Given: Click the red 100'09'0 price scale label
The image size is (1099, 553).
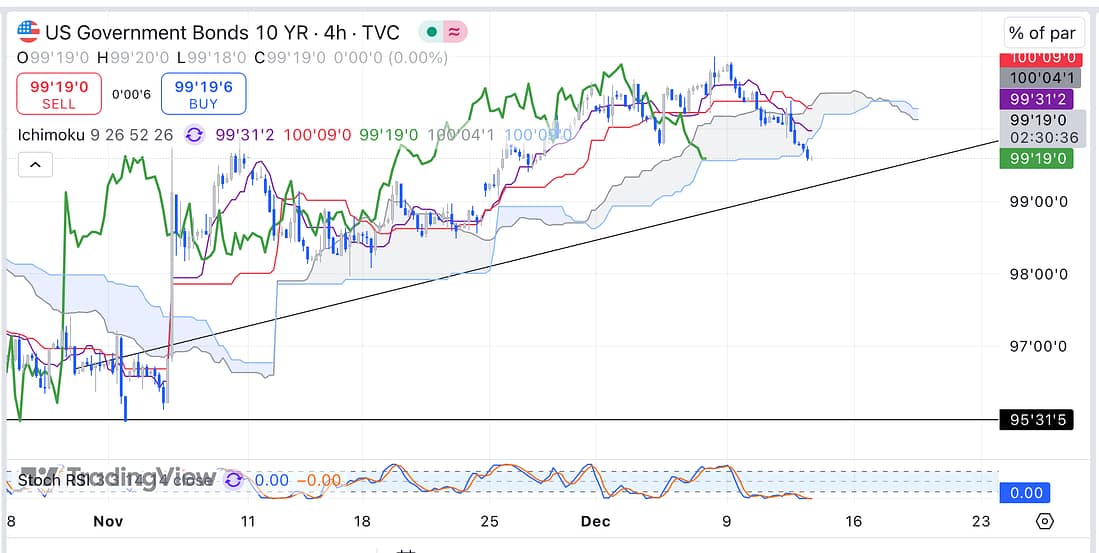Looking at the screenshot, I should (1043, 59).
